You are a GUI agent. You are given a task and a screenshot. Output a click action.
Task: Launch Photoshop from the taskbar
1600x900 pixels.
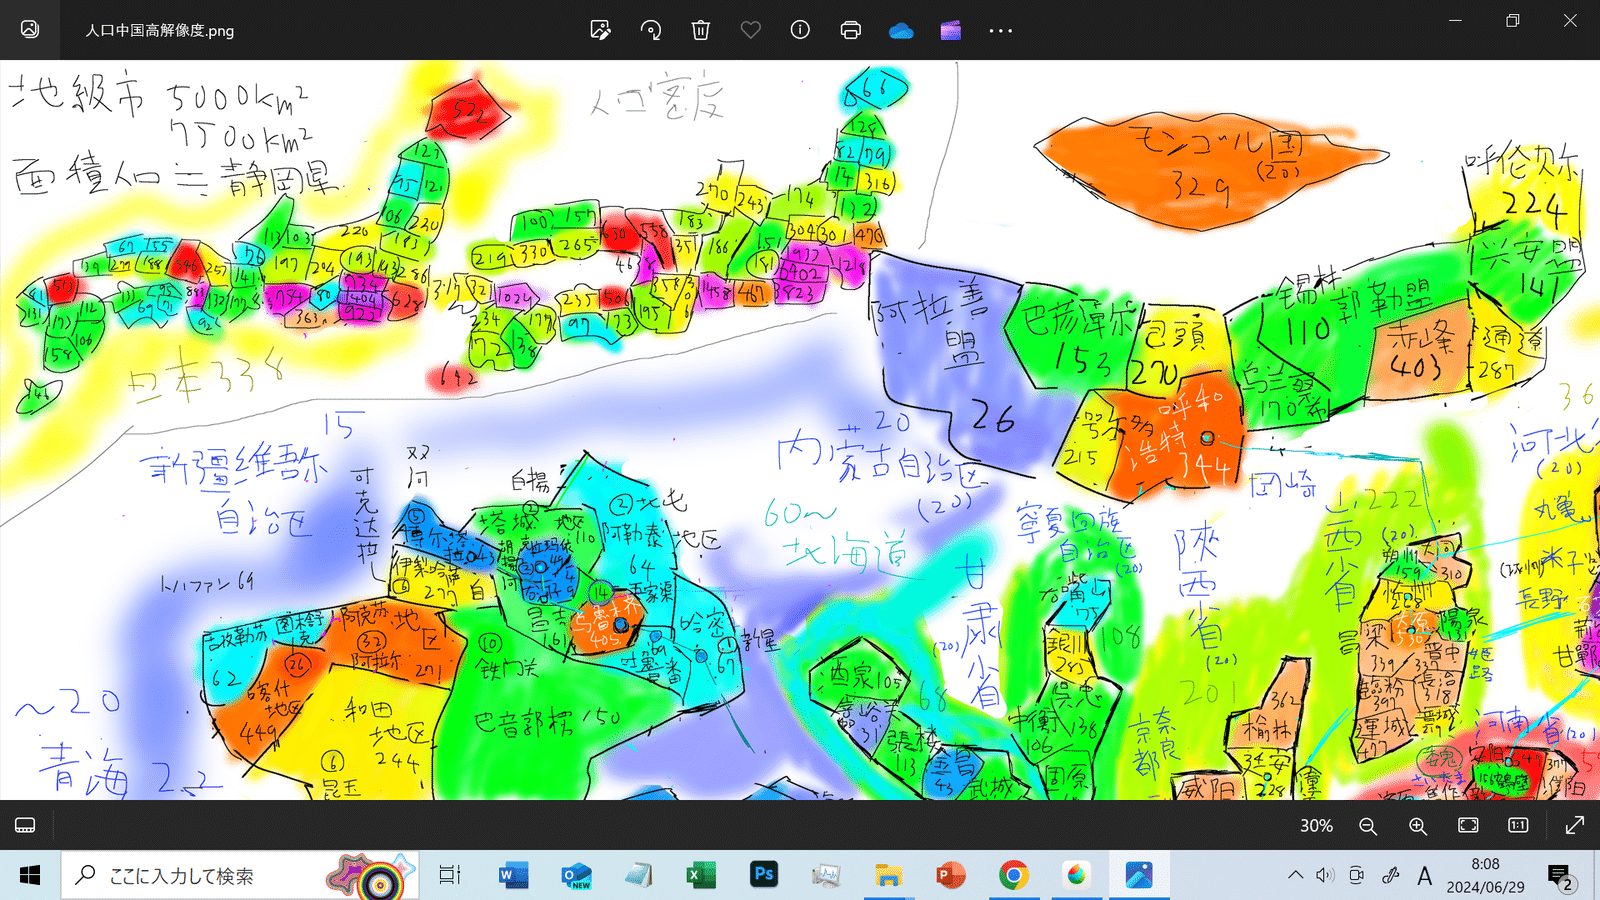tap(764, 875)
